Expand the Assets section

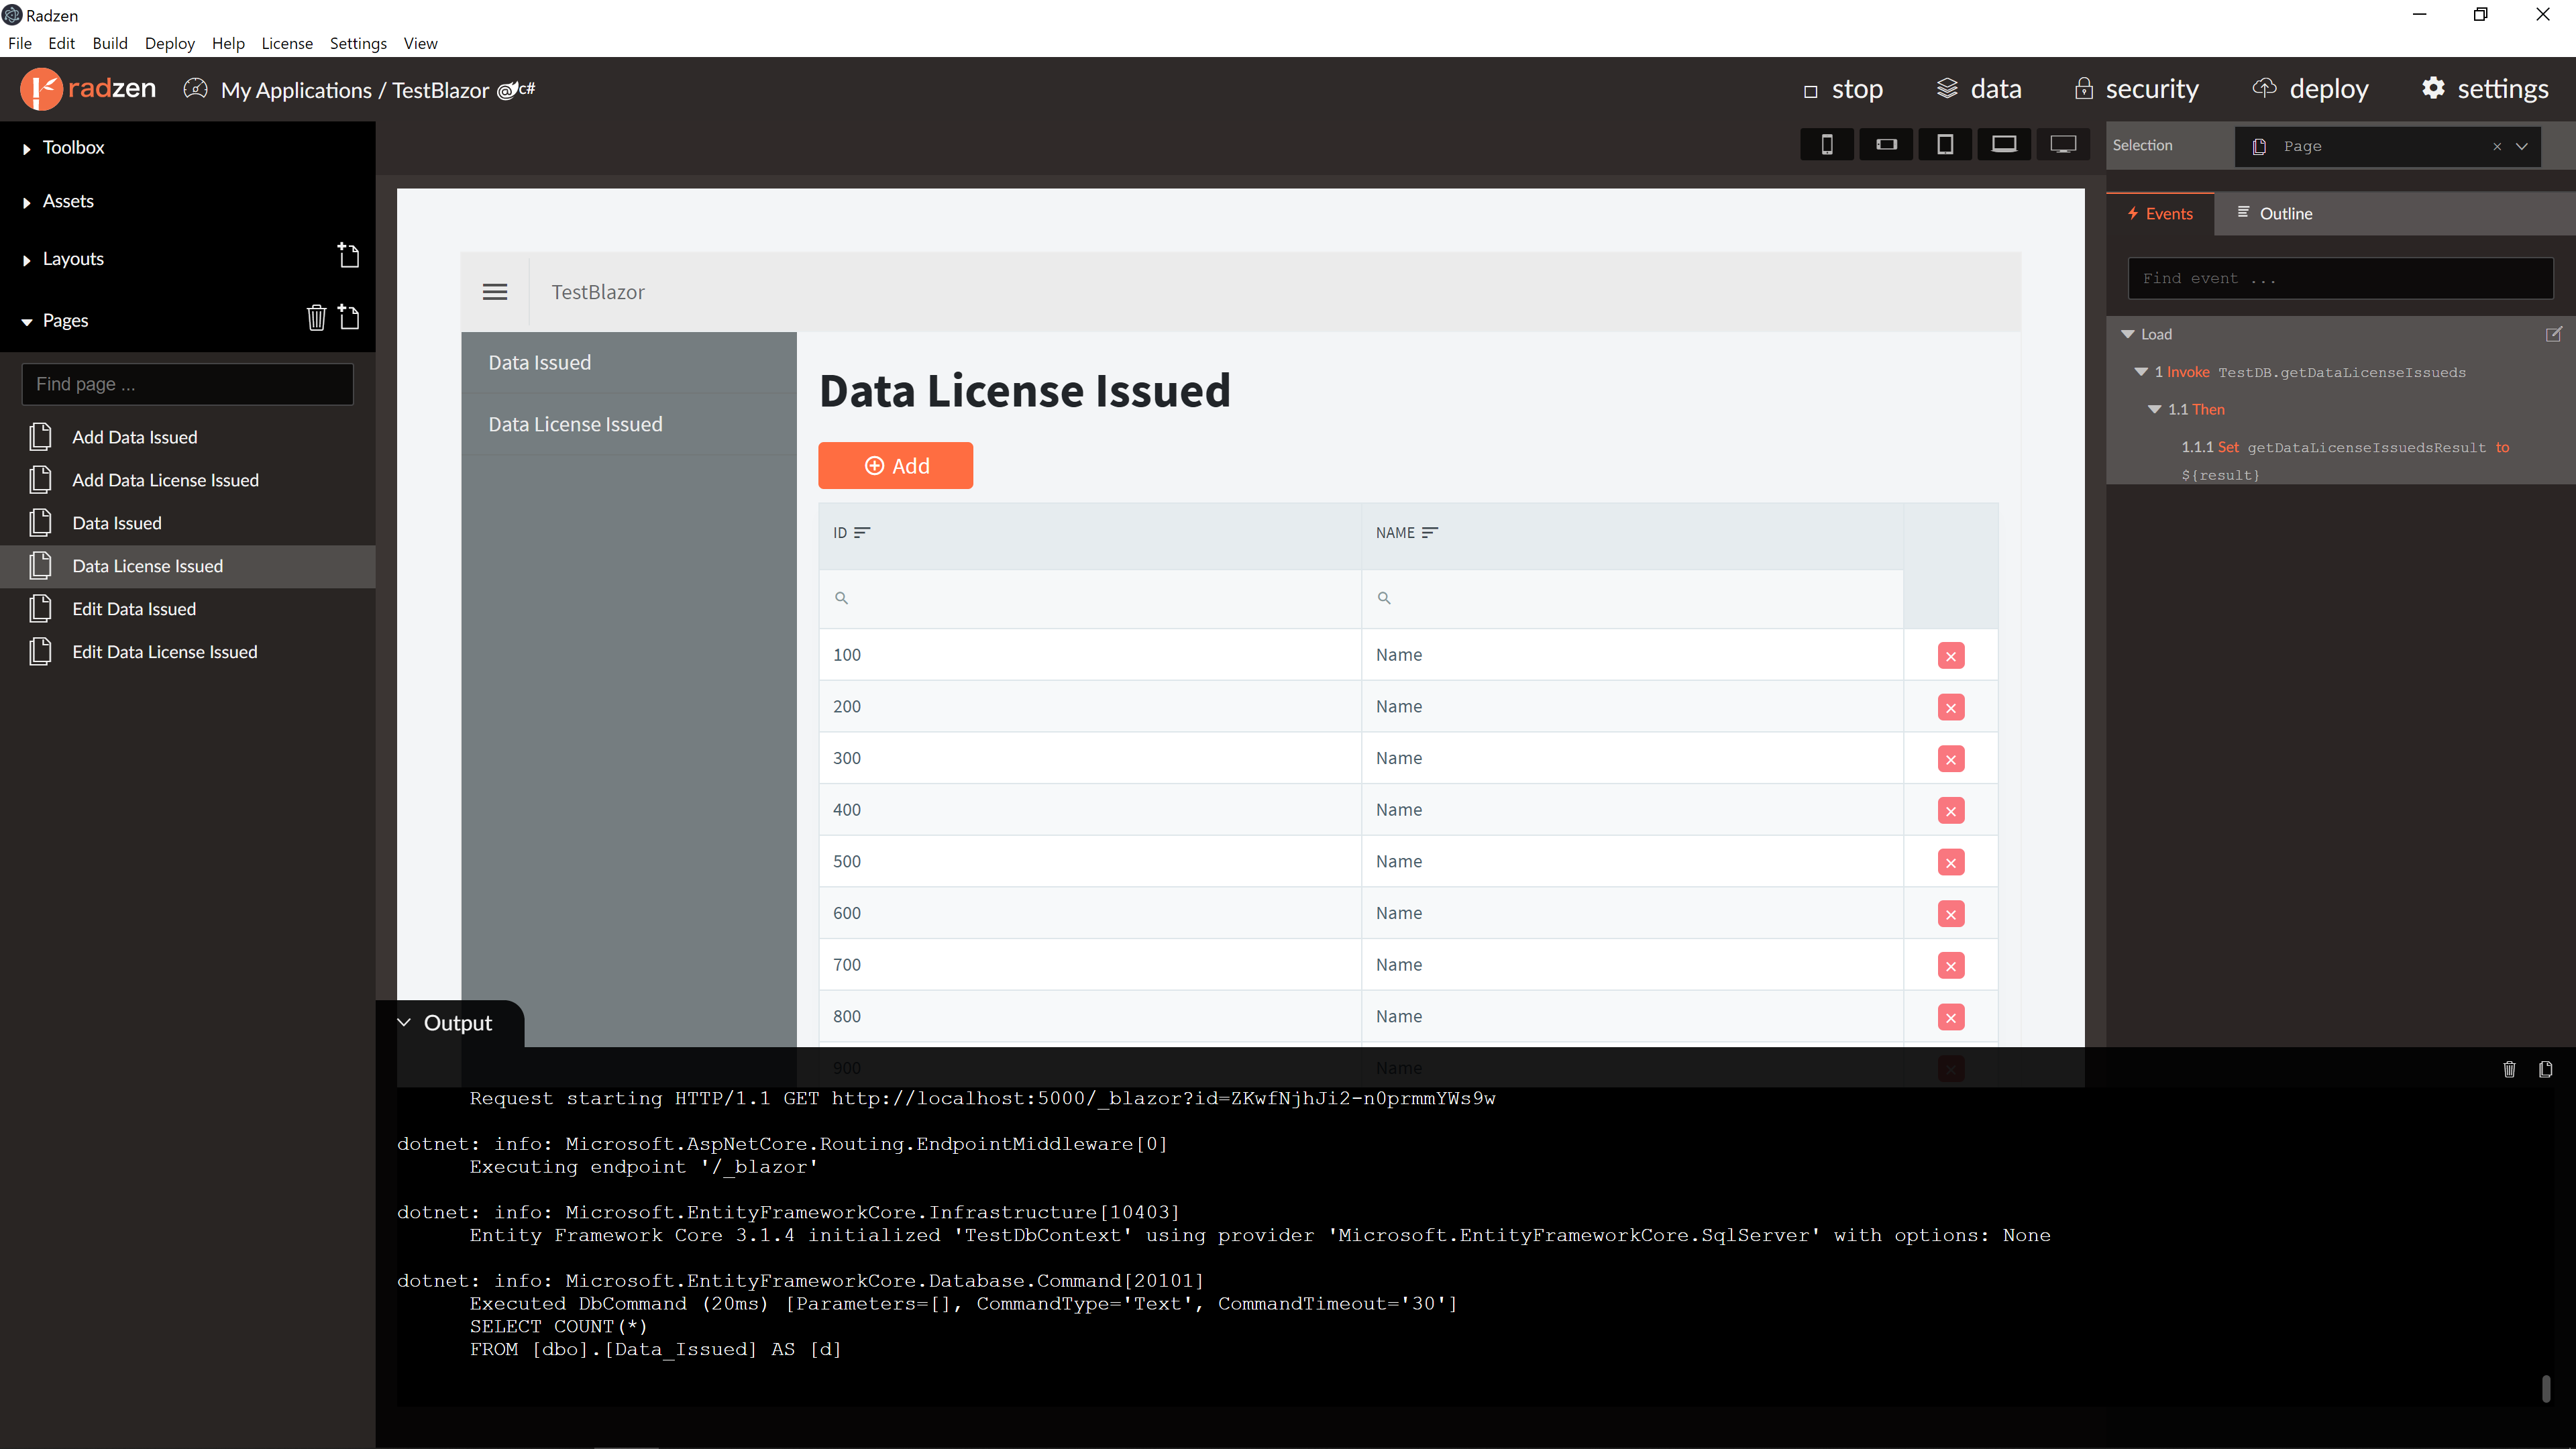pos(27,202)
